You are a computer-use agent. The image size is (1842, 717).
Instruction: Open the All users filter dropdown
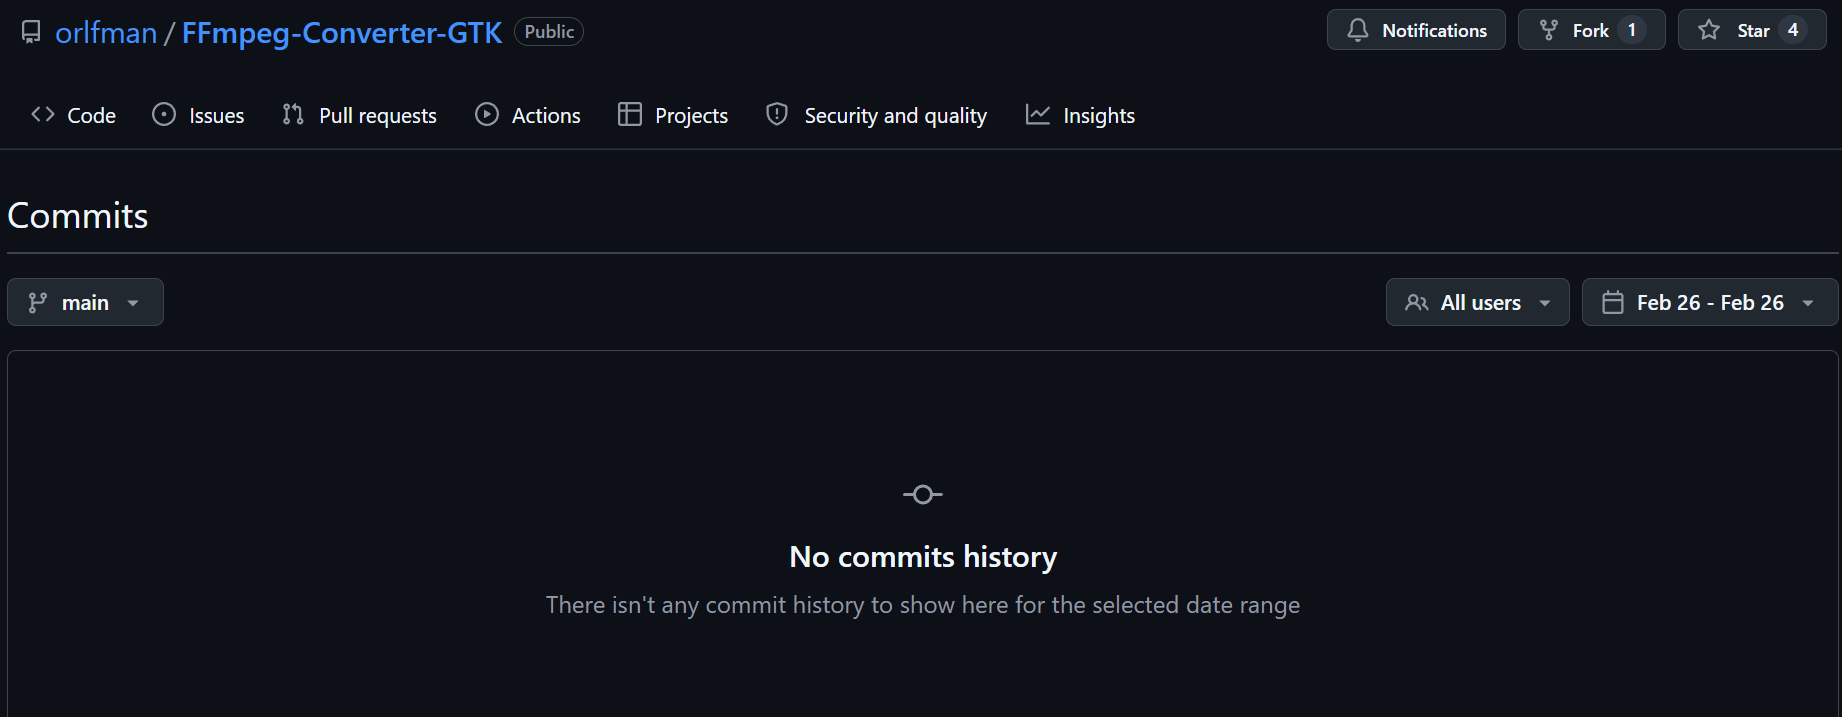pos(1477,302)
